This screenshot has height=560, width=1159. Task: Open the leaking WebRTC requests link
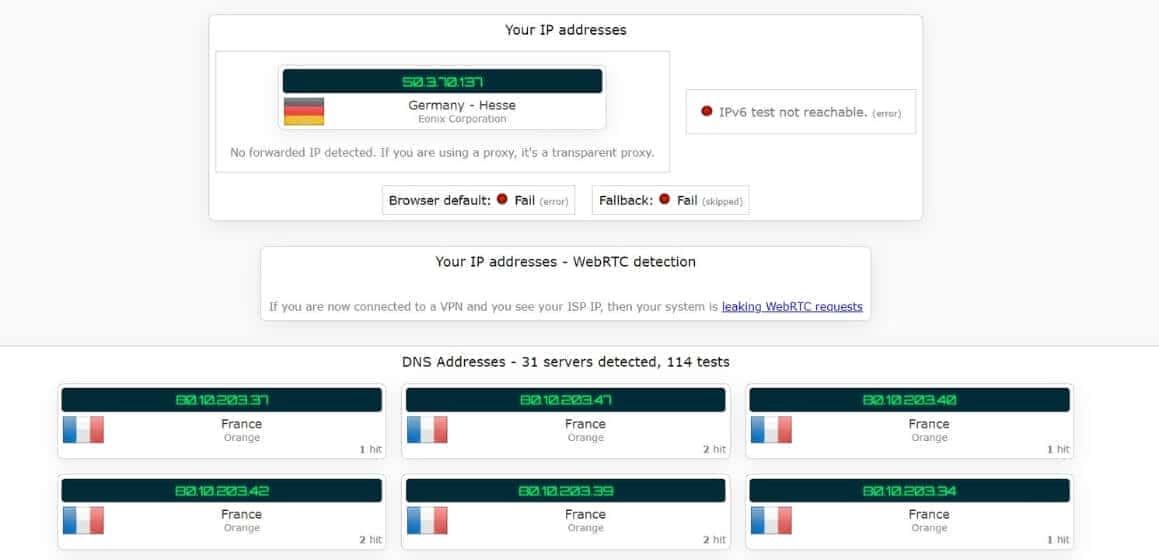792,307
